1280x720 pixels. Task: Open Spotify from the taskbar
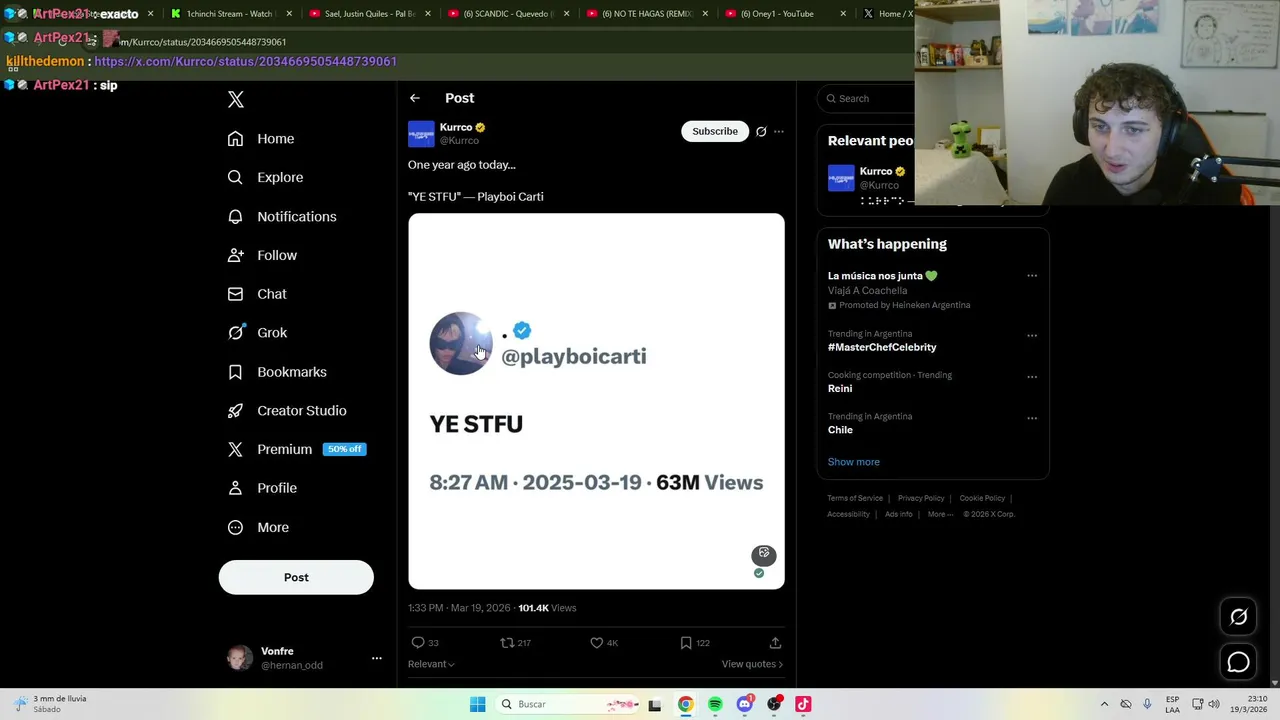tap(715, 704)
